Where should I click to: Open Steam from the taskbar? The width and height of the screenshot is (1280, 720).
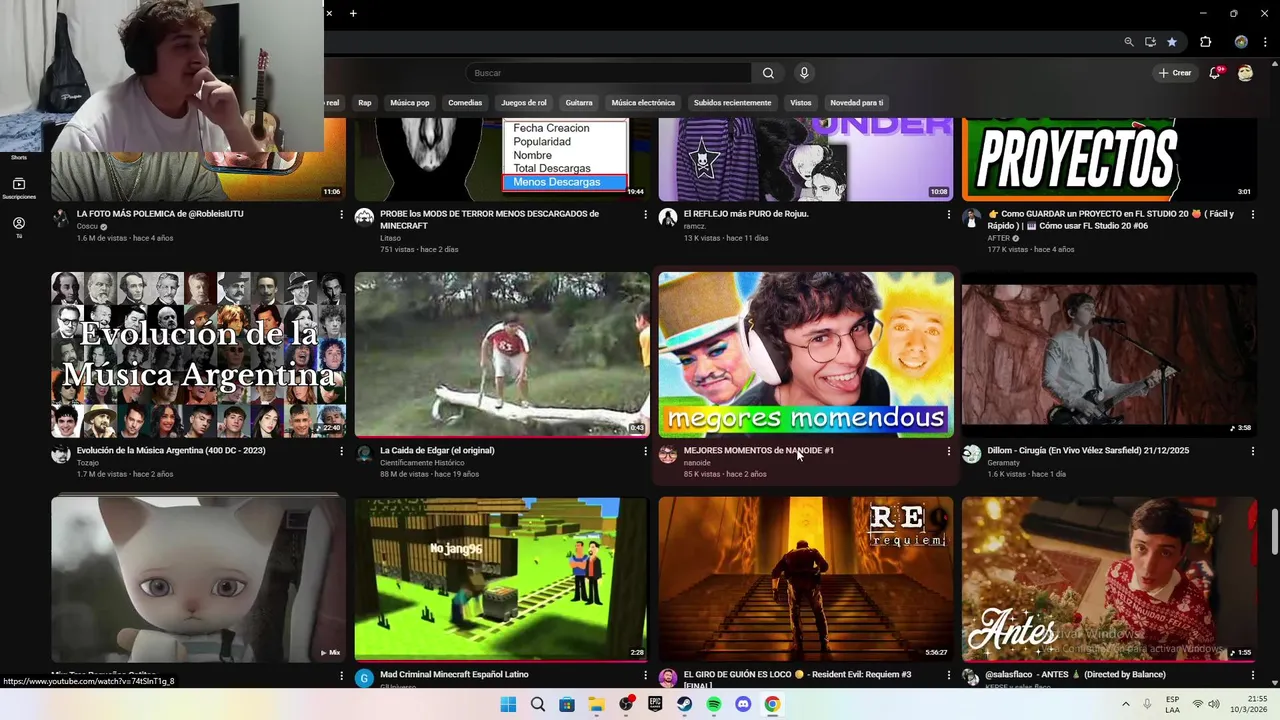684,704
